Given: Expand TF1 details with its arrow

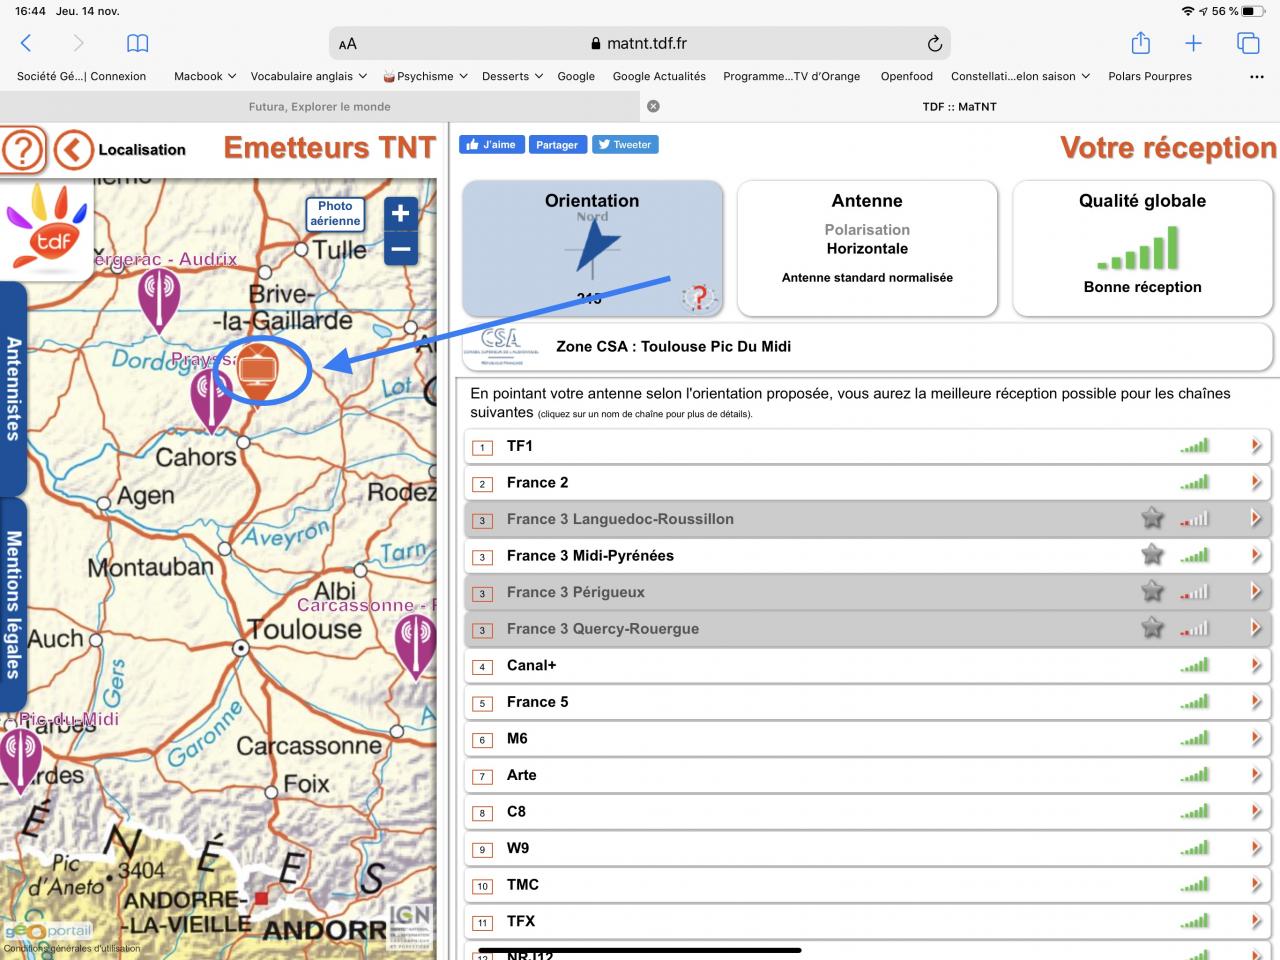Looking at the screenshot, I should tap(1256, 446).
